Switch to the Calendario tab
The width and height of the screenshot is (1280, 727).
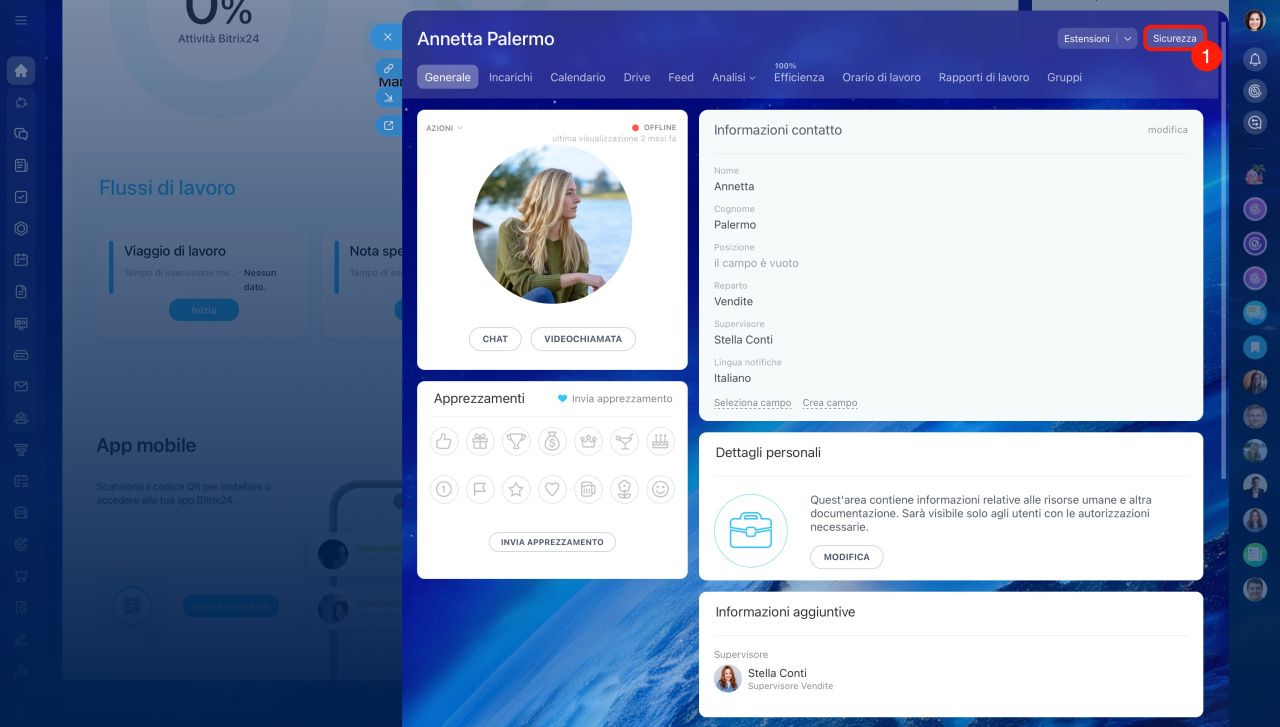point(577,77)
